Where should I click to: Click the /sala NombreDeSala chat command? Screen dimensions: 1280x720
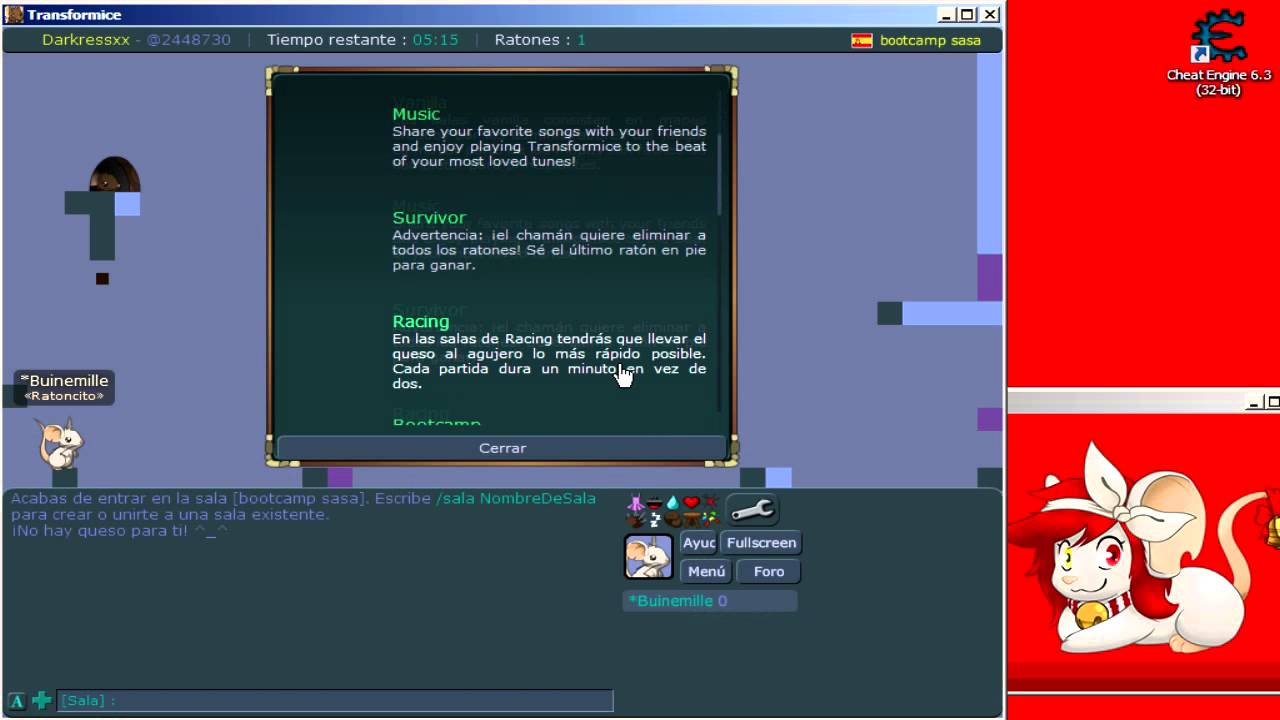516,498
